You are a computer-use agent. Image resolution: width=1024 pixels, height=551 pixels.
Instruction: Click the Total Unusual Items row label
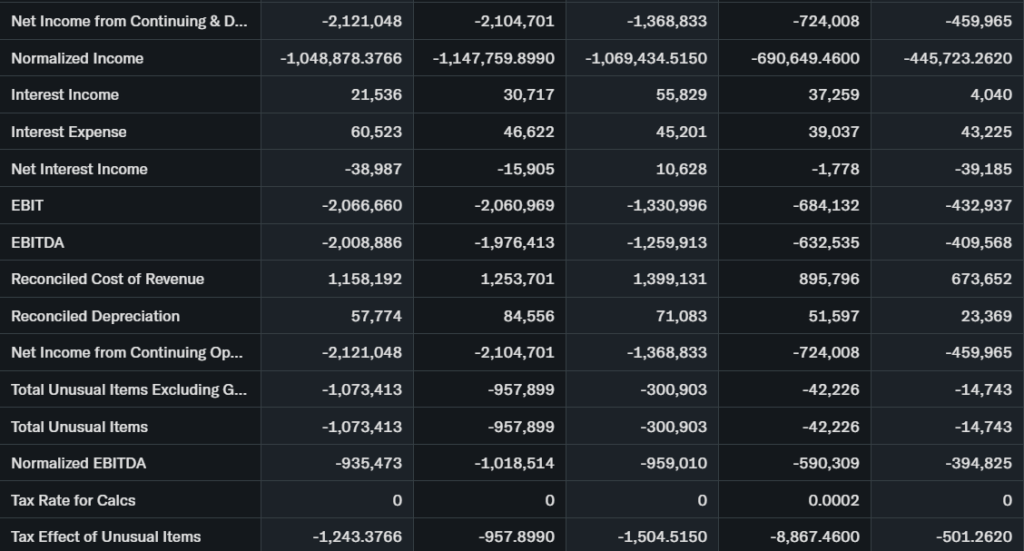coord(79,427)
